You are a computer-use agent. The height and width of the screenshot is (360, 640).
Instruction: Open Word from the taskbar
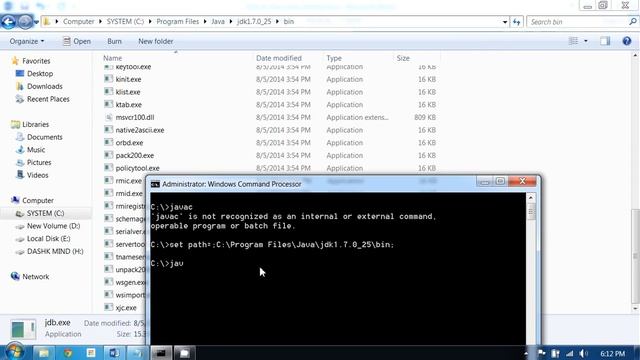pyautogui.click(x=114, y=353)
